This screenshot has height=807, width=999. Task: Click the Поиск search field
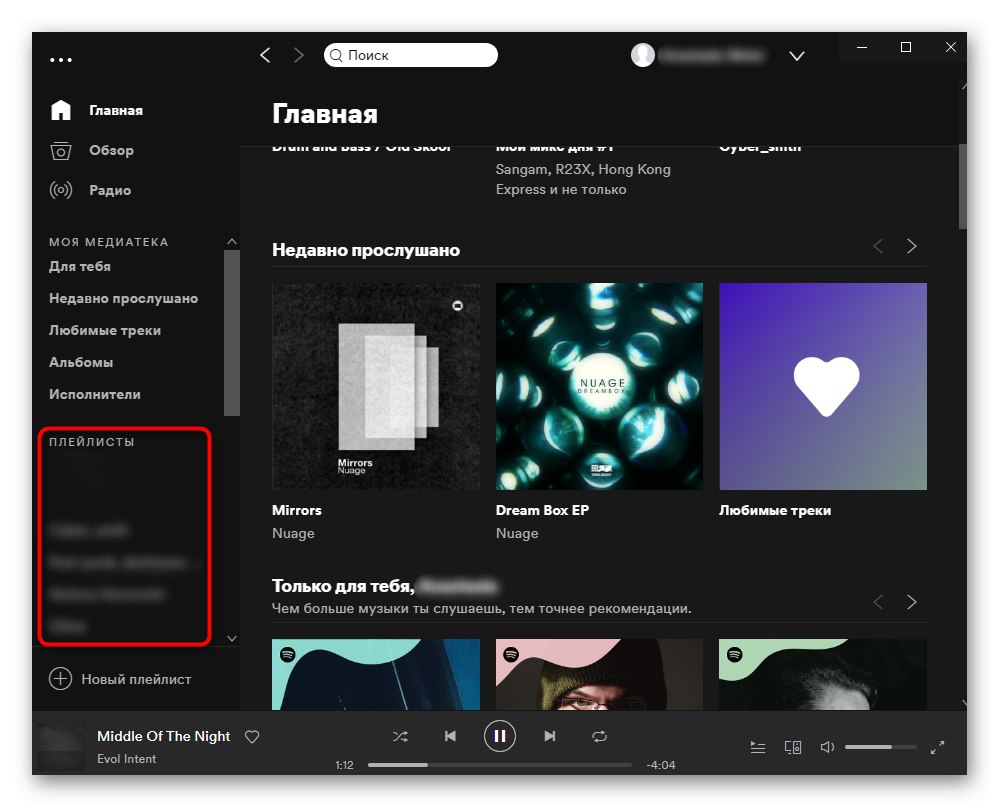click(x=411, y=55)
